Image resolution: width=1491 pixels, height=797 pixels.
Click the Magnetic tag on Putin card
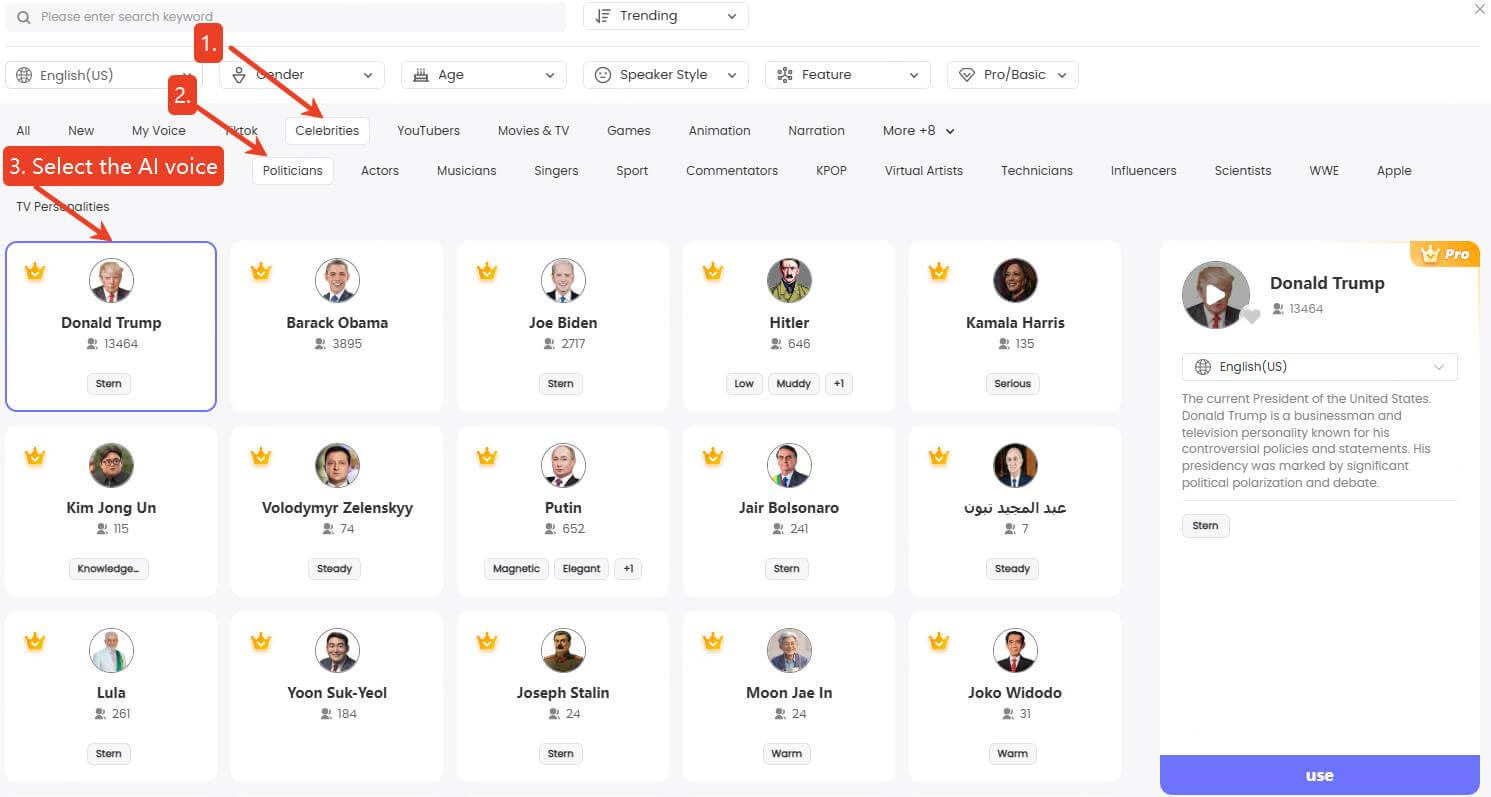point(517,569)
